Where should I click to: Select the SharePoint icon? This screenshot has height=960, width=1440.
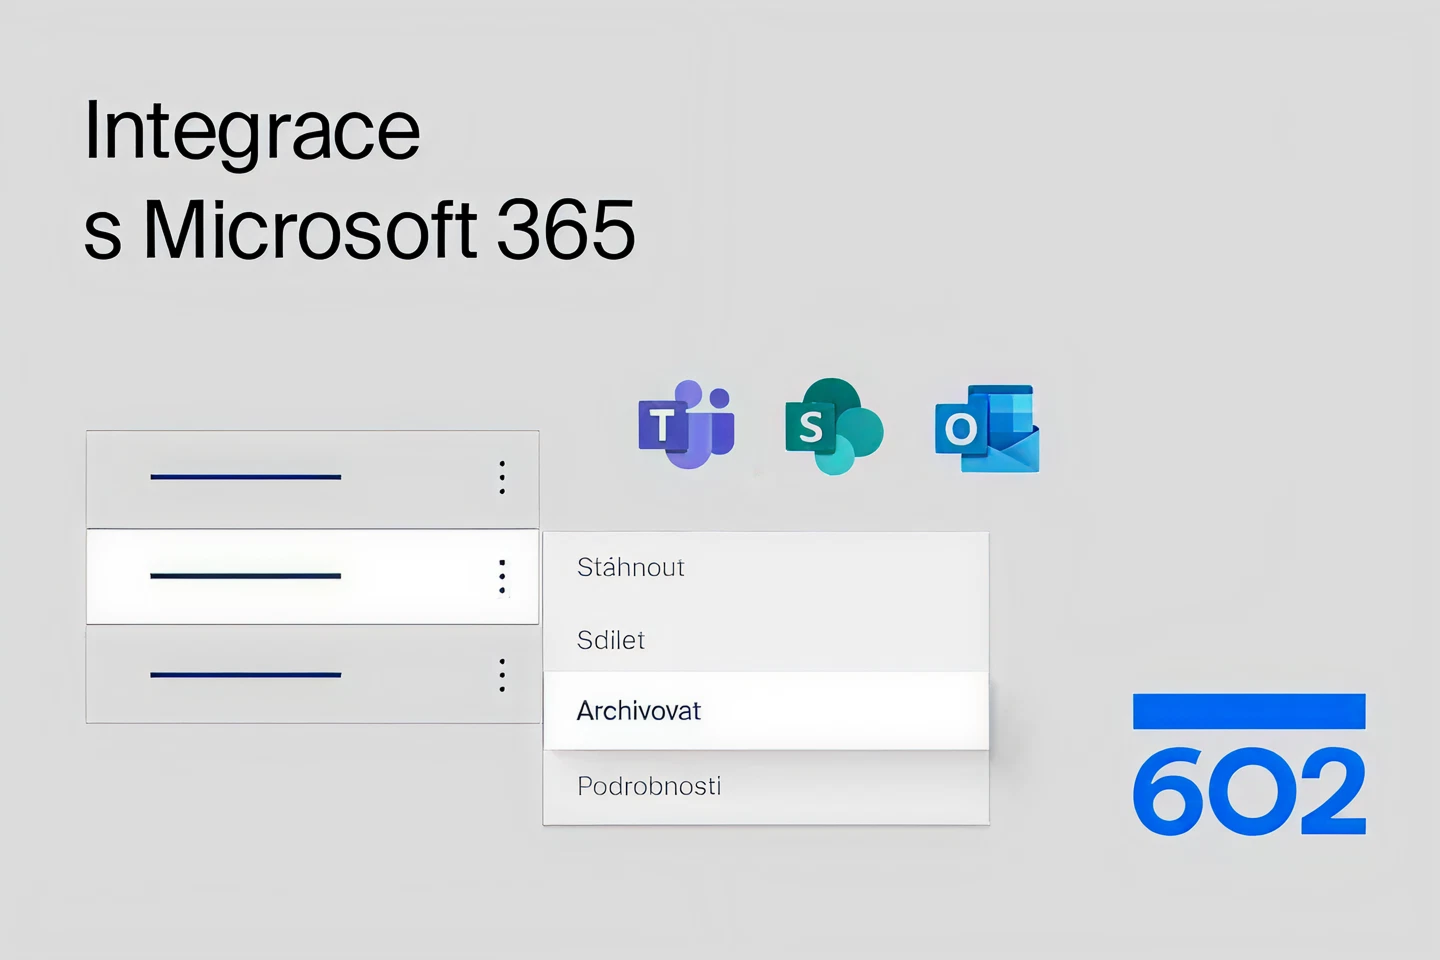coord(832,428)
